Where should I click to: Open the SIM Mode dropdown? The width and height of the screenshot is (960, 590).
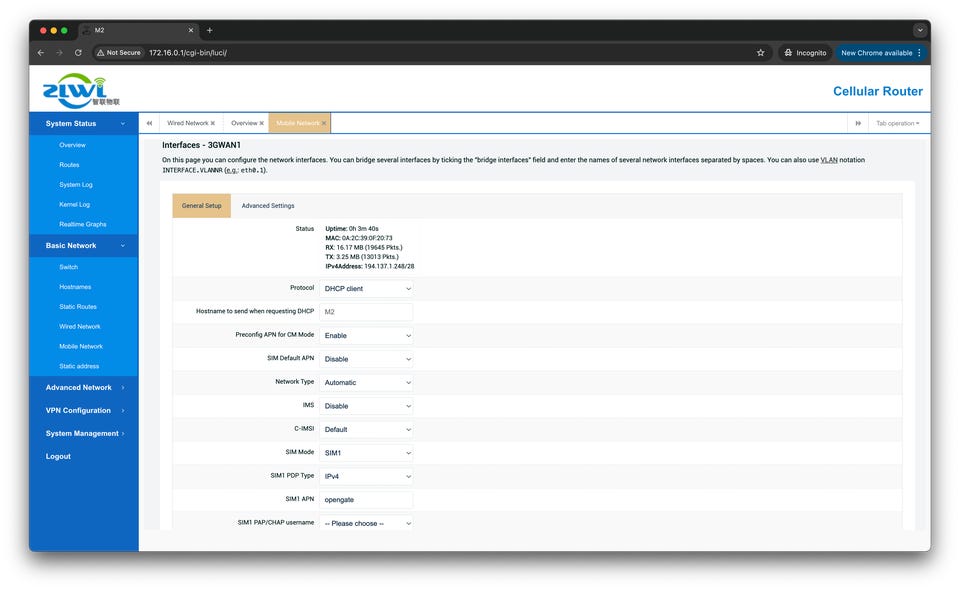click(366, 453)
